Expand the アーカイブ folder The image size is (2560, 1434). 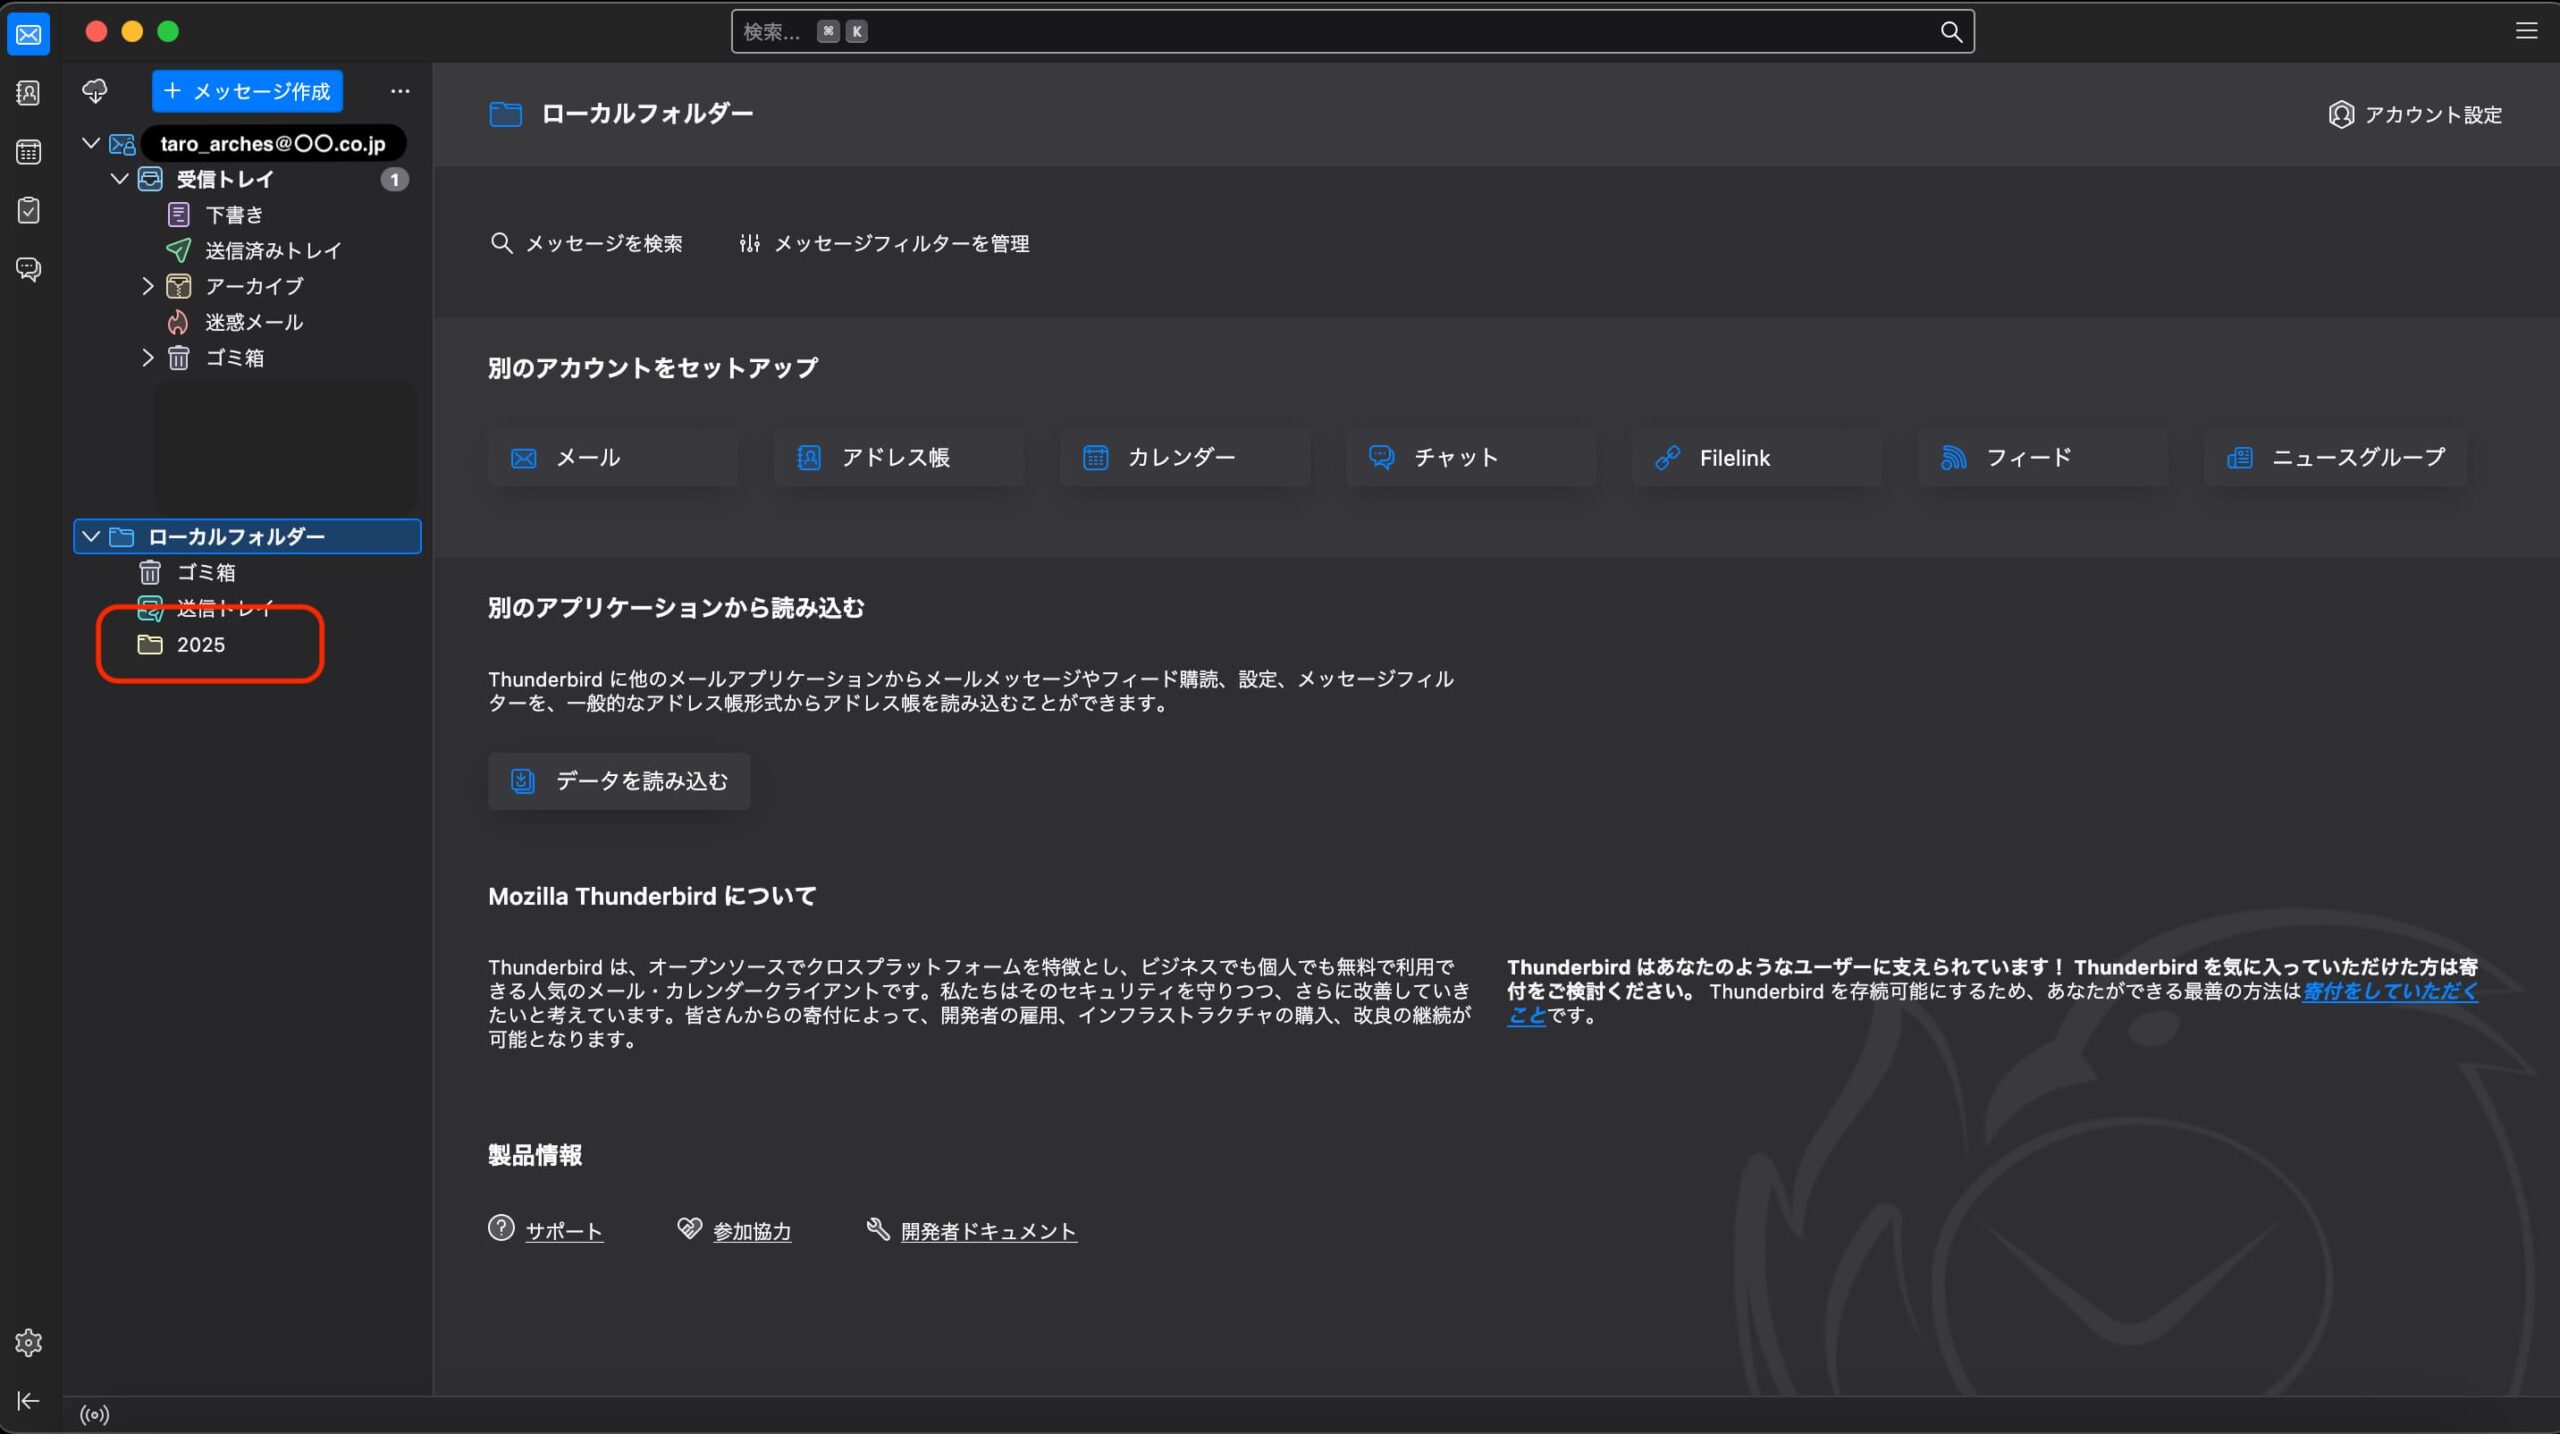pos(148,287)
